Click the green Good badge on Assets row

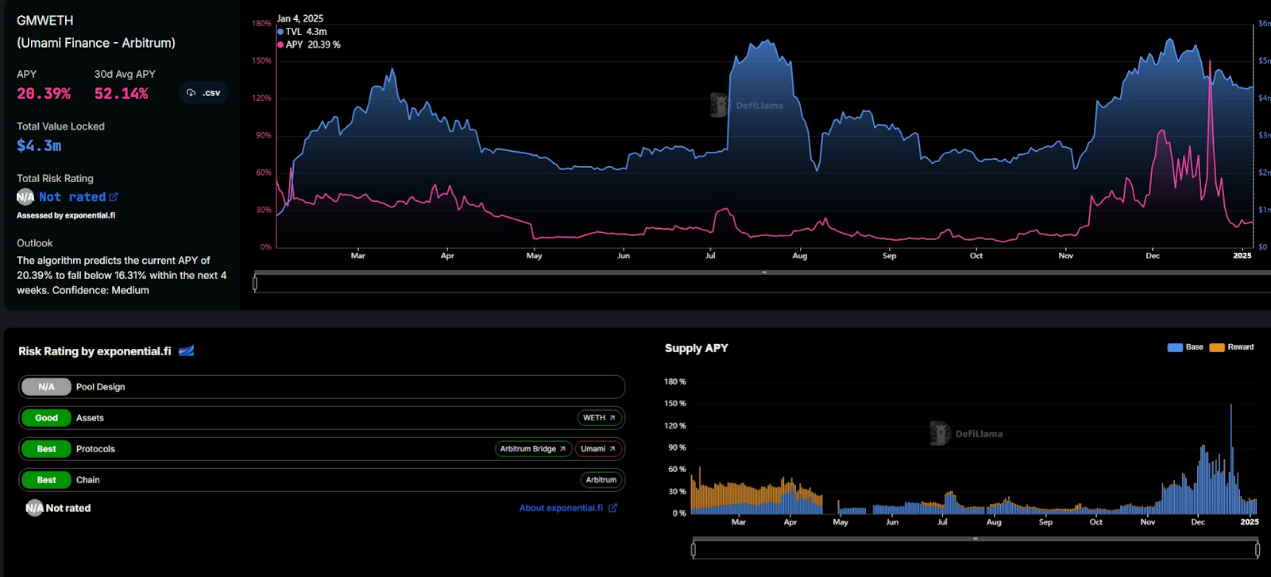[46, 418]
